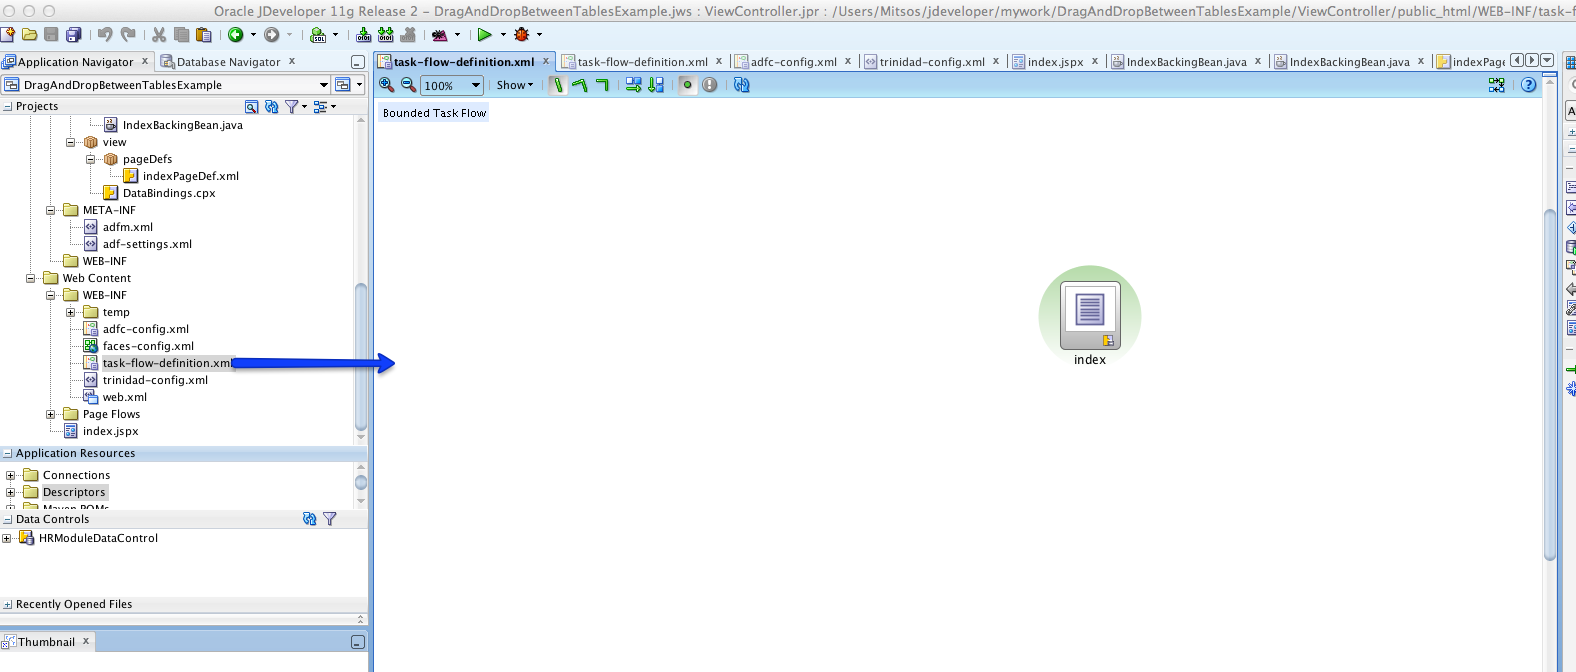Click the Open folder icon

pos(30,35)
